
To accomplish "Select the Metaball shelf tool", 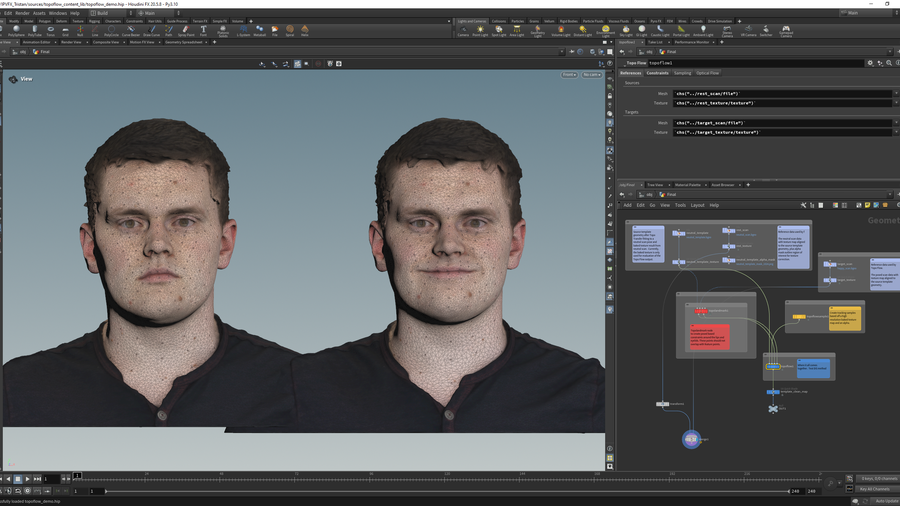I will (259, 30).
